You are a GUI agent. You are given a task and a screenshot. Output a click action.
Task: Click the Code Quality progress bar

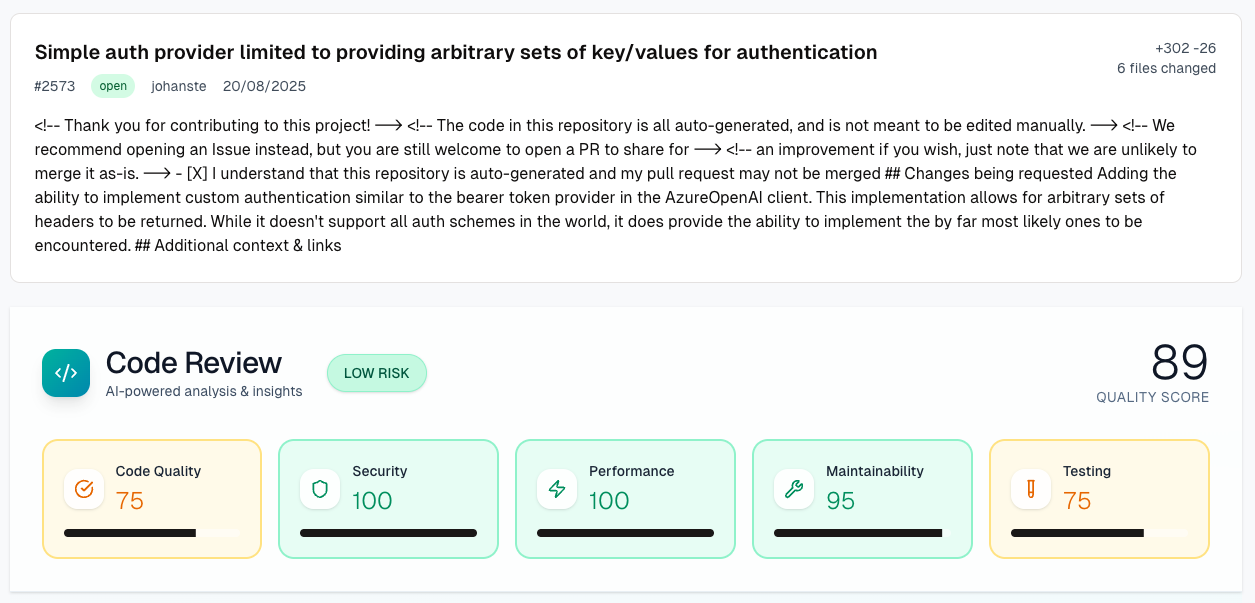(152, 533)
